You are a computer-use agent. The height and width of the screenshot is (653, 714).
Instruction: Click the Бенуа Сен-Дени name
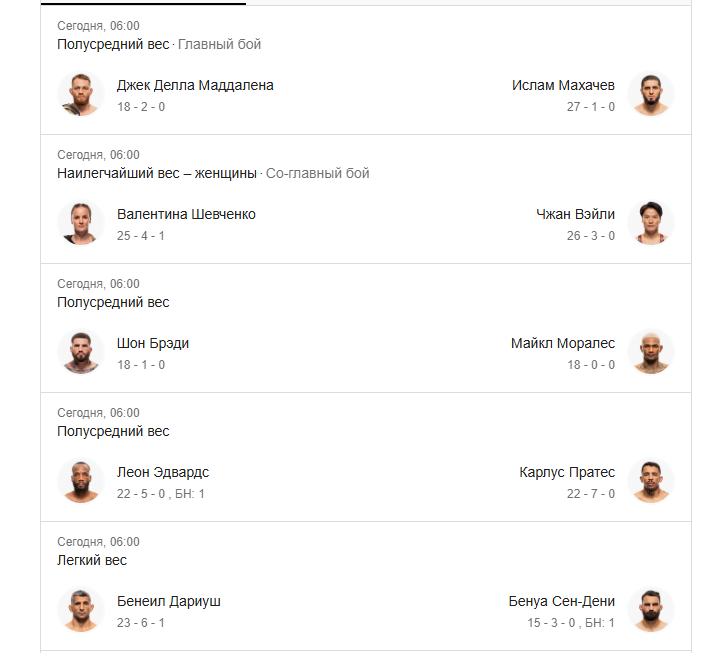(561, 602)
